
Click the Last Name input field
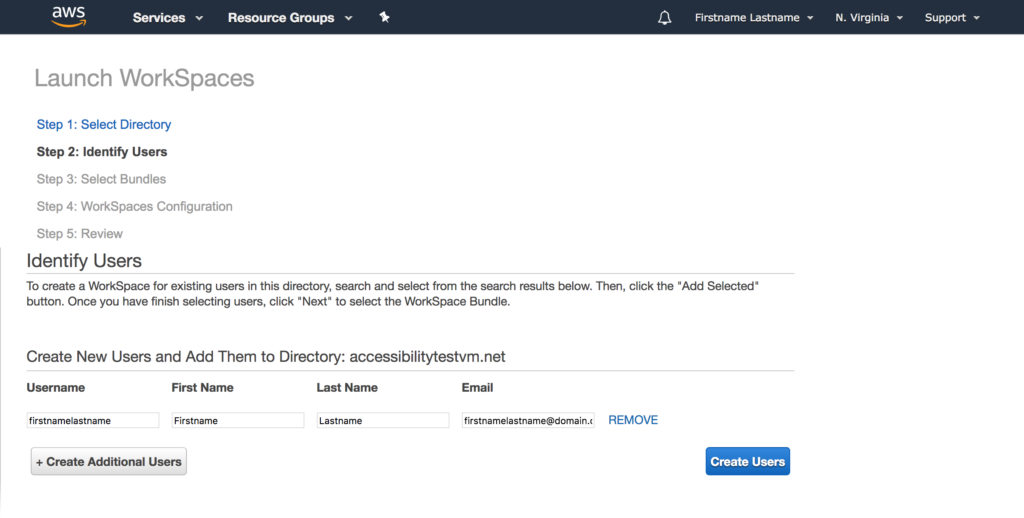[x=383, y=420]
